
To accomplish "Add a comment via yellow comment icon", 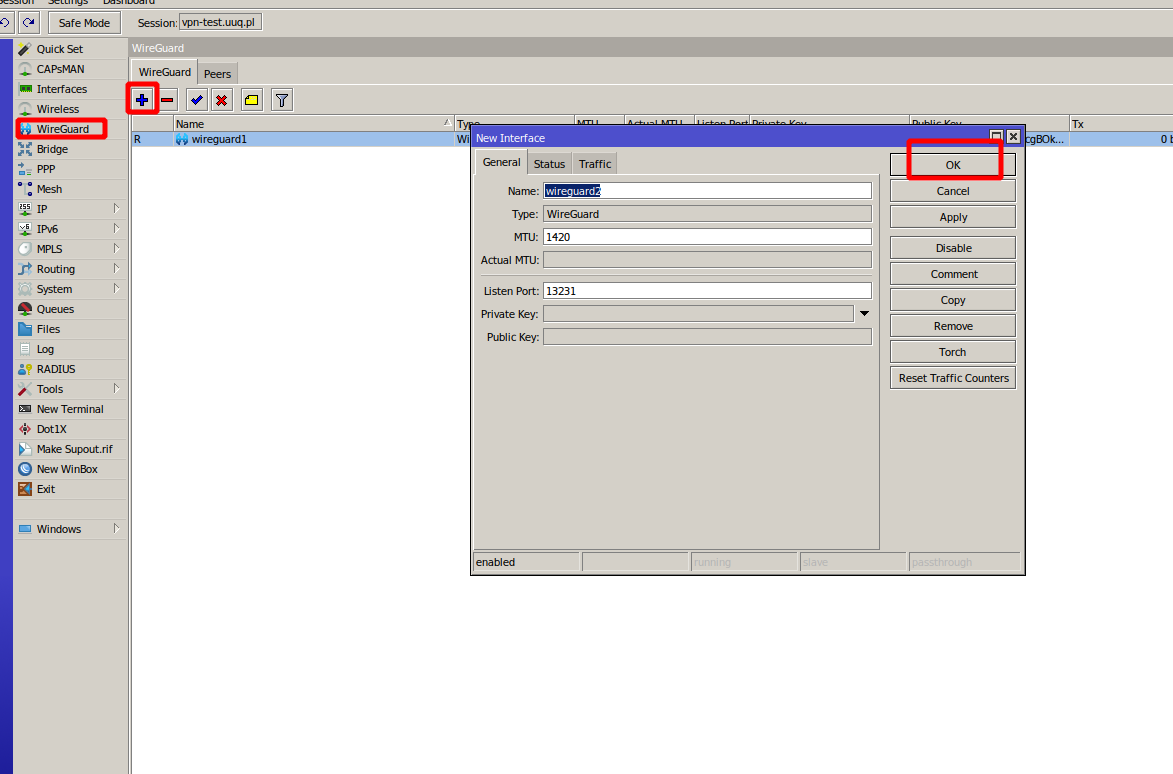I will 251,99.
